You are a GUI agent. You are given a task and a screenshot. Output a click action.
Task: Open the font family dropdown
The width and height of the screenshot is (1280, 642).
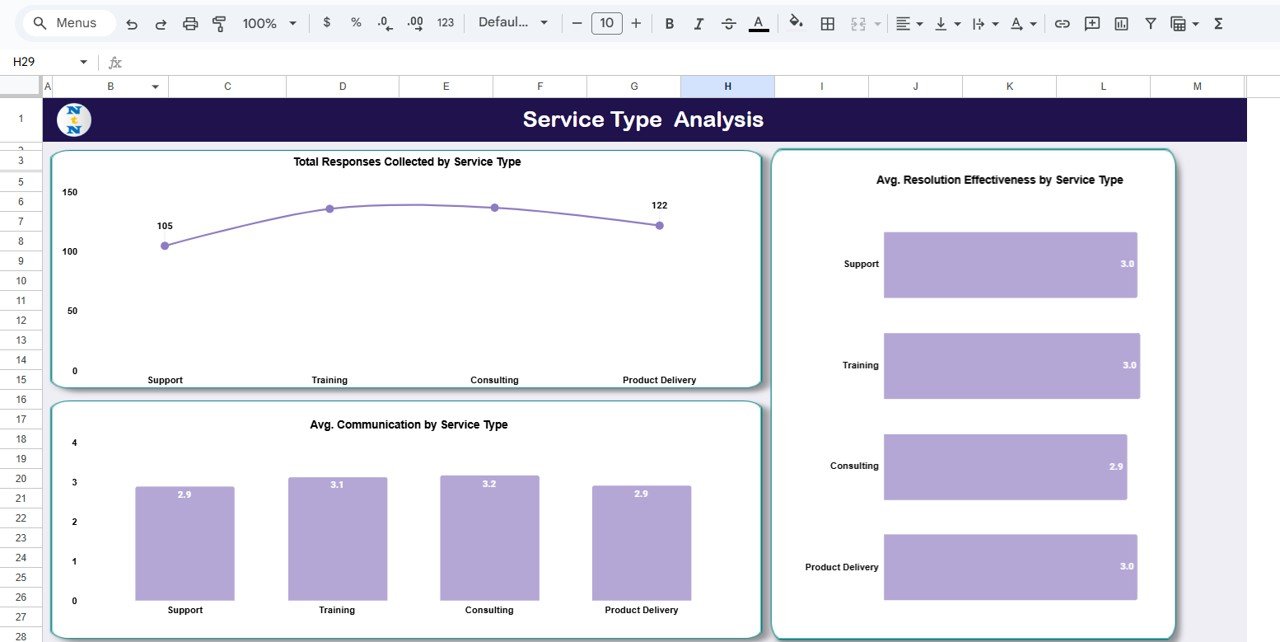513,22
